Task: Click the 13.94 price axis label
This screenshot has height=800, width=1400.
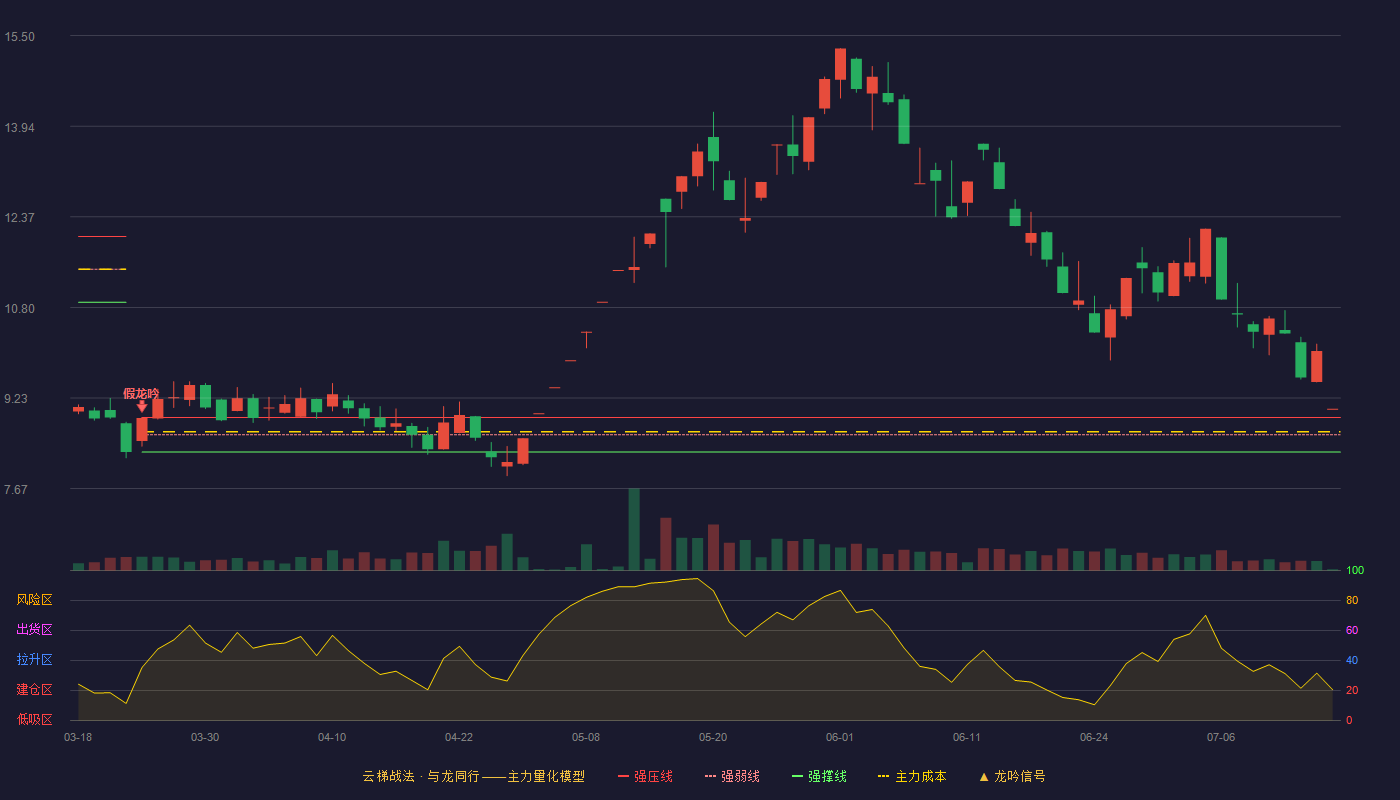Action: (x=20, y=128)
